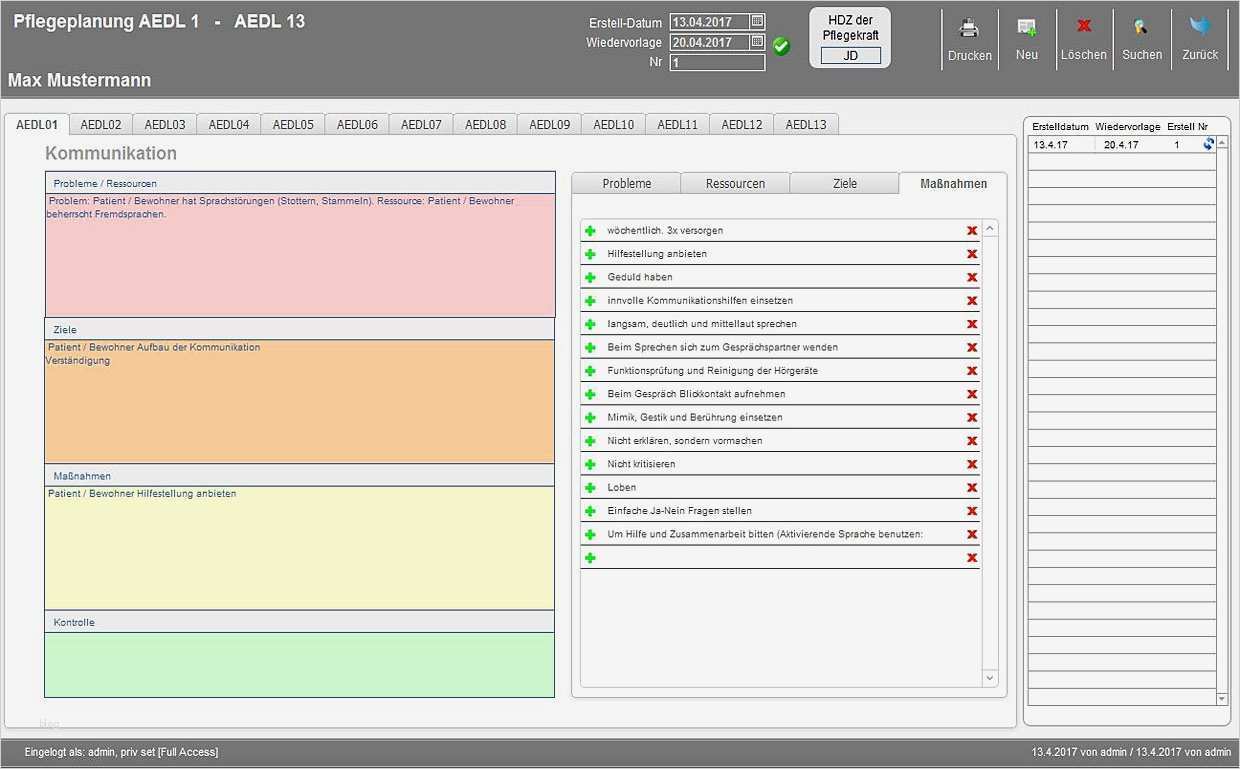1240x769 pixels.
Task: Delete 'Beim Gespräch Blickkontakt aufnehmen' with red X
Action: point(971,394)
